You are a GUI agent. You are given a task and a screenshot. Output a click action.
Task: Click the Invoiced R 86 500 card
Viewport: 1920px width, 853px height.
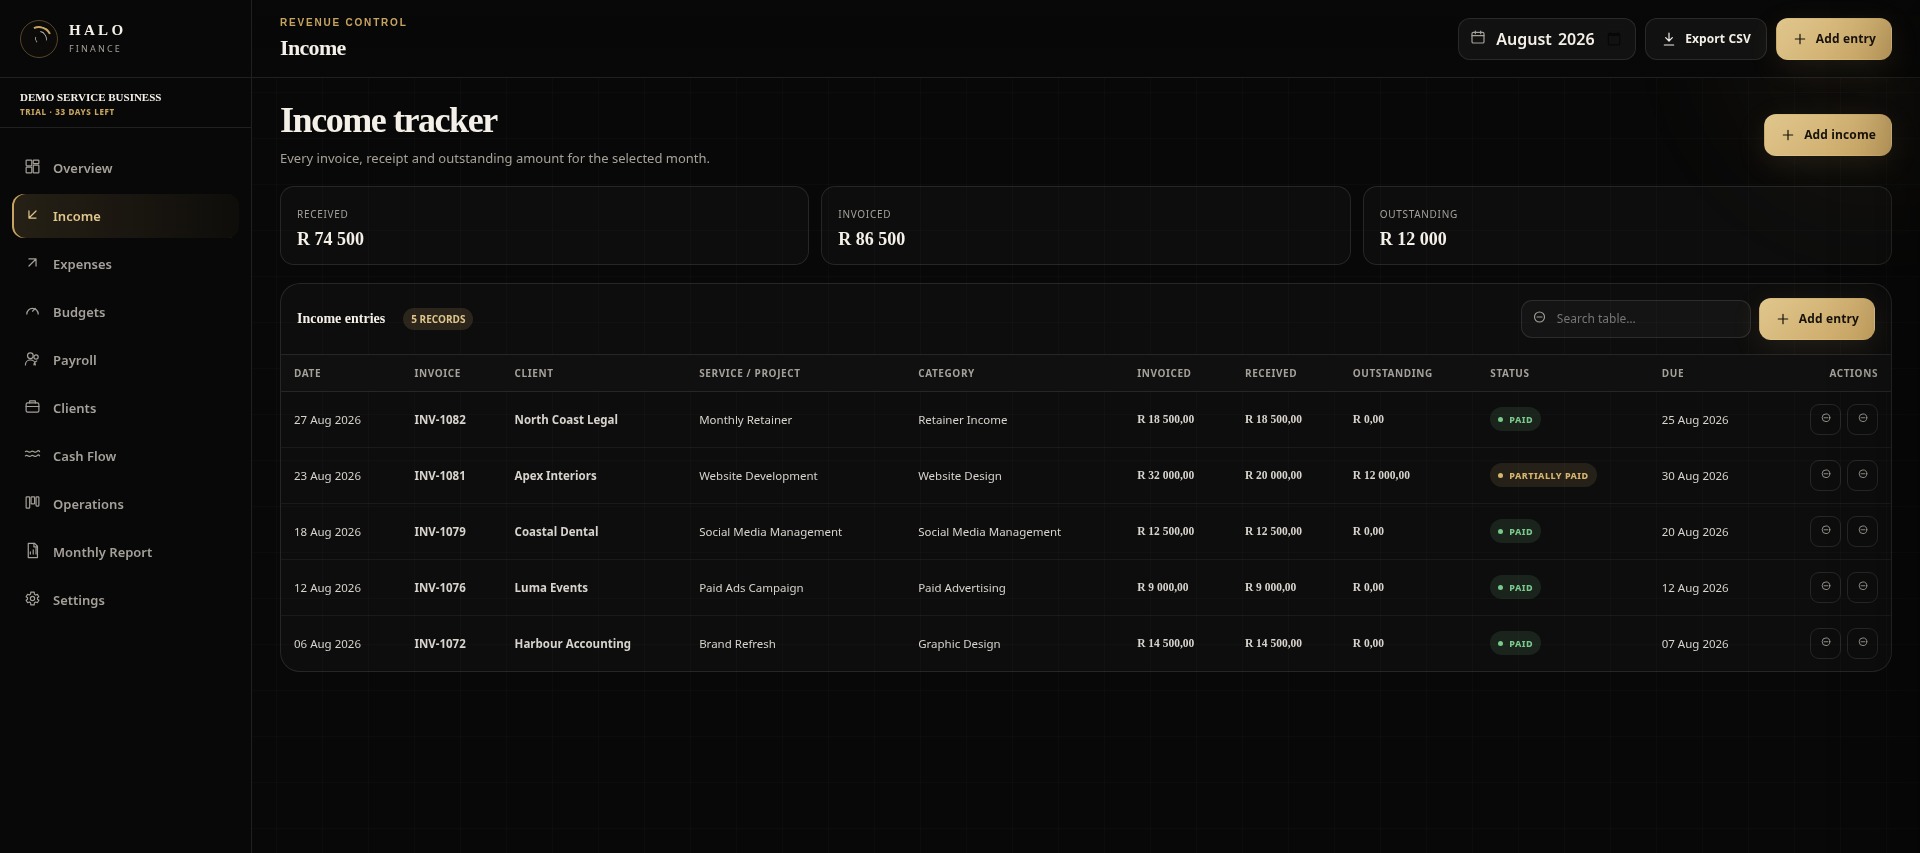click(1085, 226)
